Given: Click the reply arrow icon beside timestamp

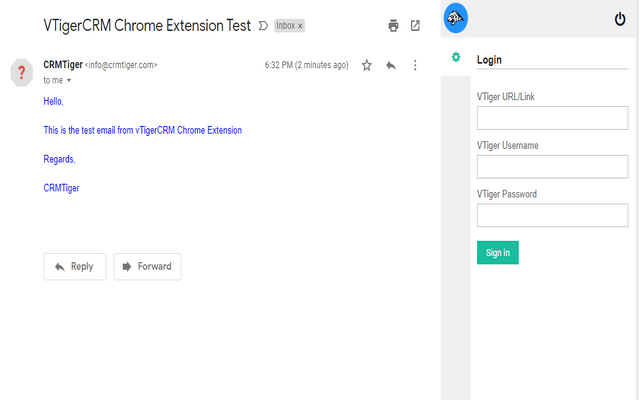Looking at the screenshot, I should pos(391,65).
